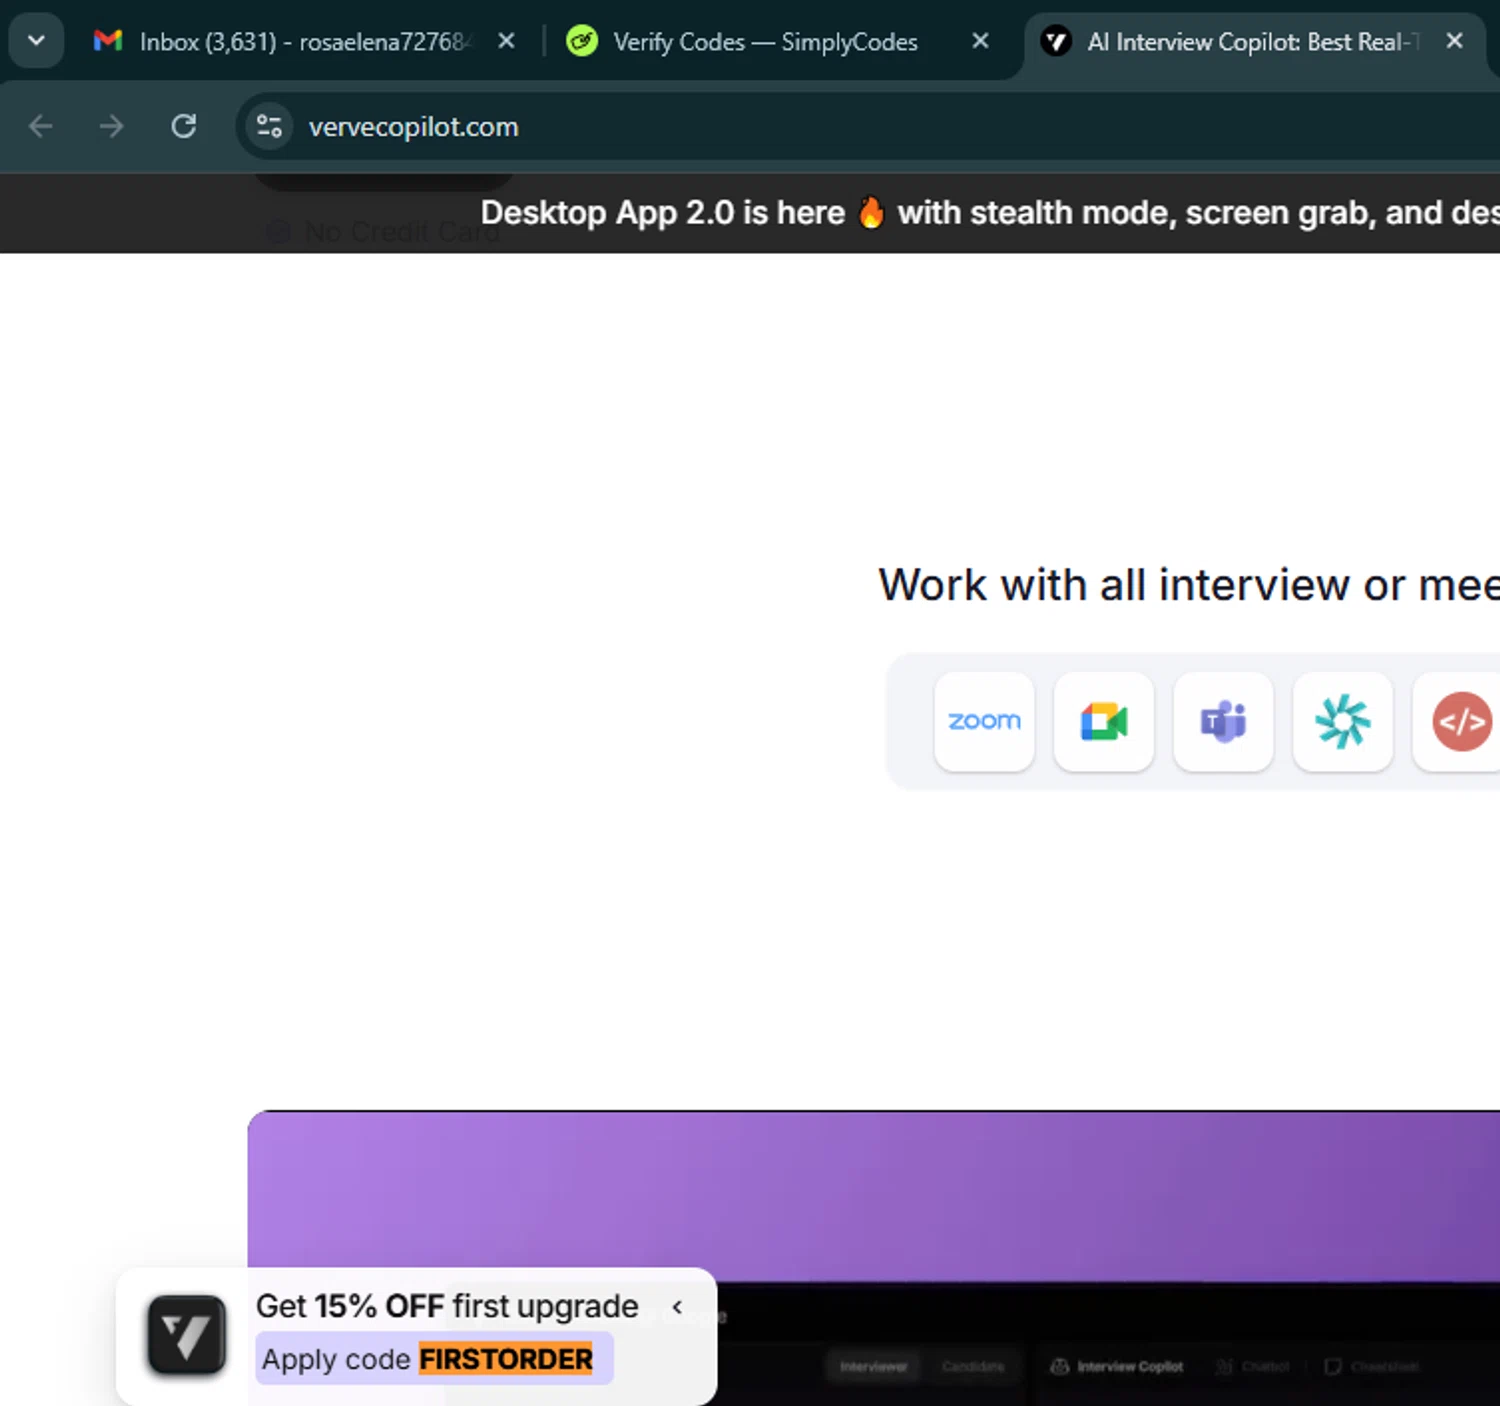Click the Microsoft Teams platform icon
Screen dimensions: 1500x1406
coord(1223,721)
